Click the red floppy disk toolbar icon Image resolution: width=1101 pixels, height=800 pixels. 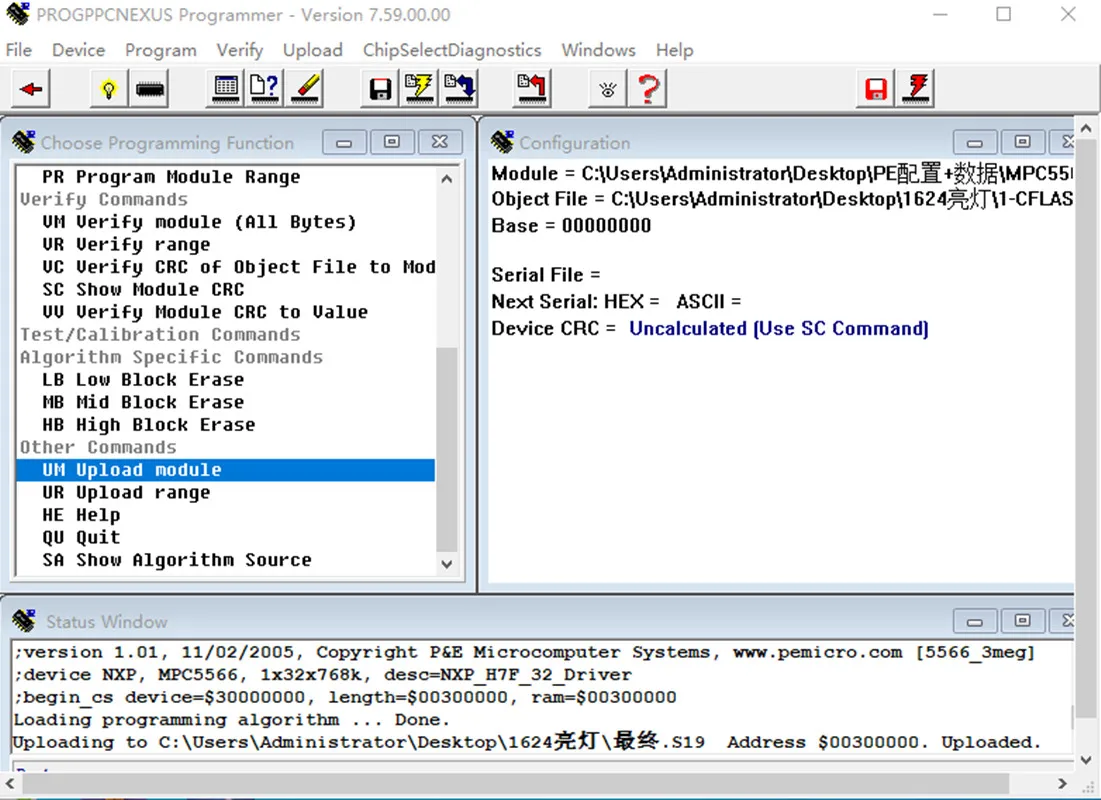point(876,89)
